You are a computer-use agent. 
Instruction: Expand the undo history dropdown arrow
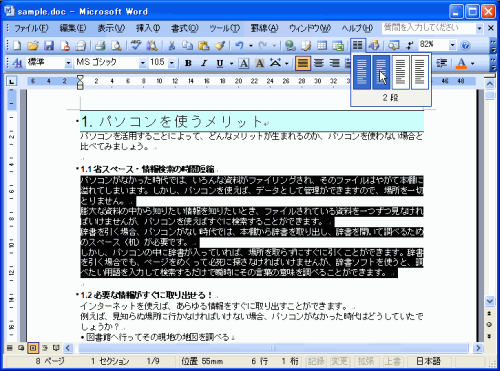tap(251, 45)
